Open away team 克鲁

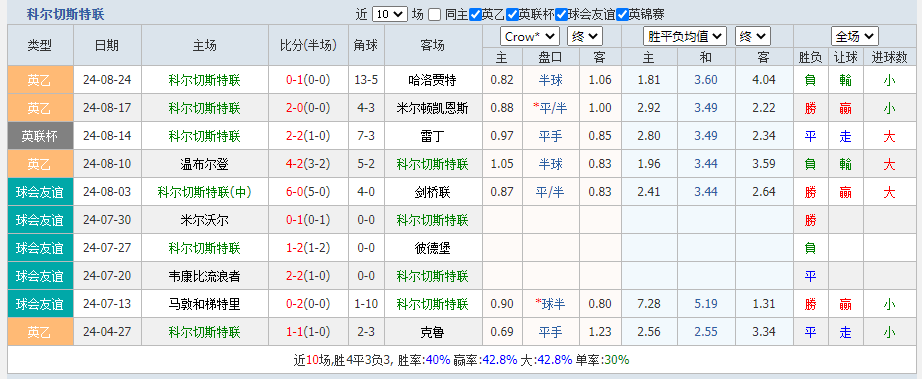433,333
